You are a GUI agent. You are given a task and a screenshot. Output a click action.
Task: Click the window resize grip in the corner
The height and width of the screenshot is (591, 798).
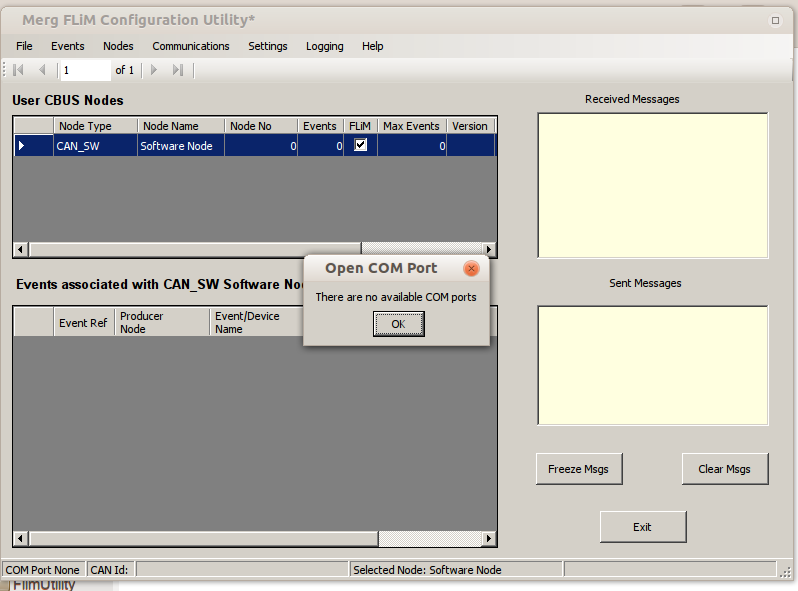[785, 572]
